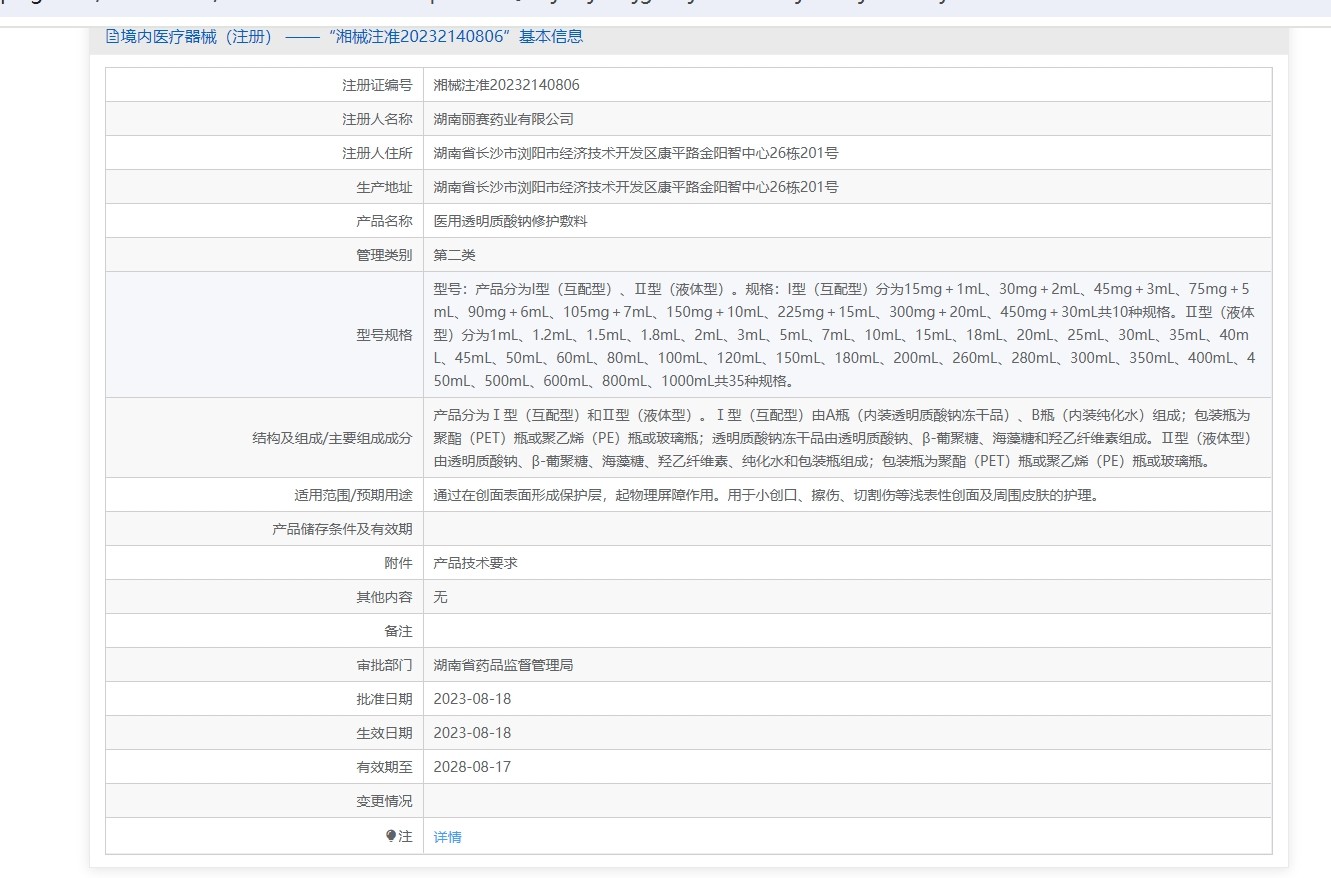Click the page header title 基本信息
Image resolution: width=1331 pixels, height=878 pixels.
[x=551, y=37]
